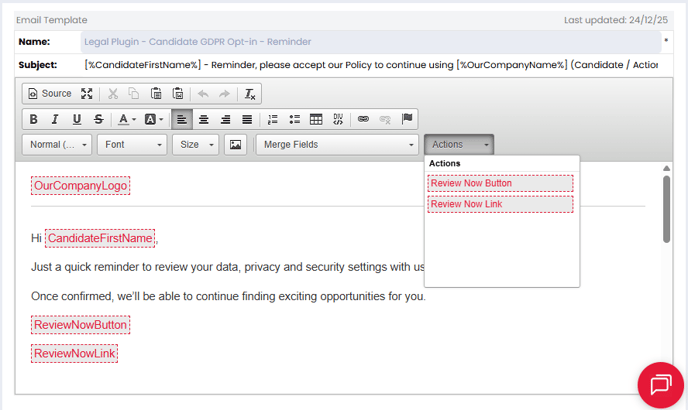Click Paste from Word icon
Image resolution: width=688 pixels, height=410 pixels.
coord(178,94)
